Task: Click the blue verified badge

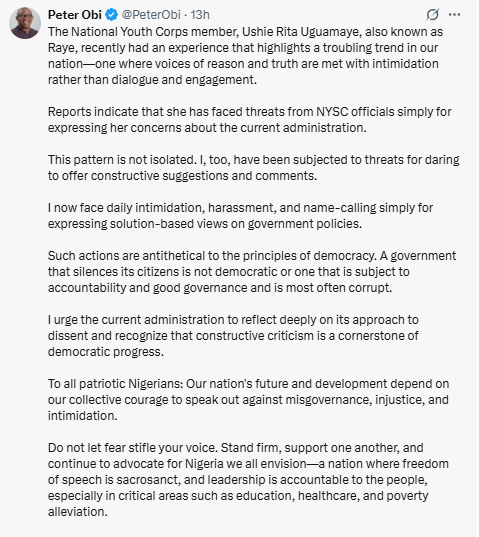Action: (x=111, y=15)
